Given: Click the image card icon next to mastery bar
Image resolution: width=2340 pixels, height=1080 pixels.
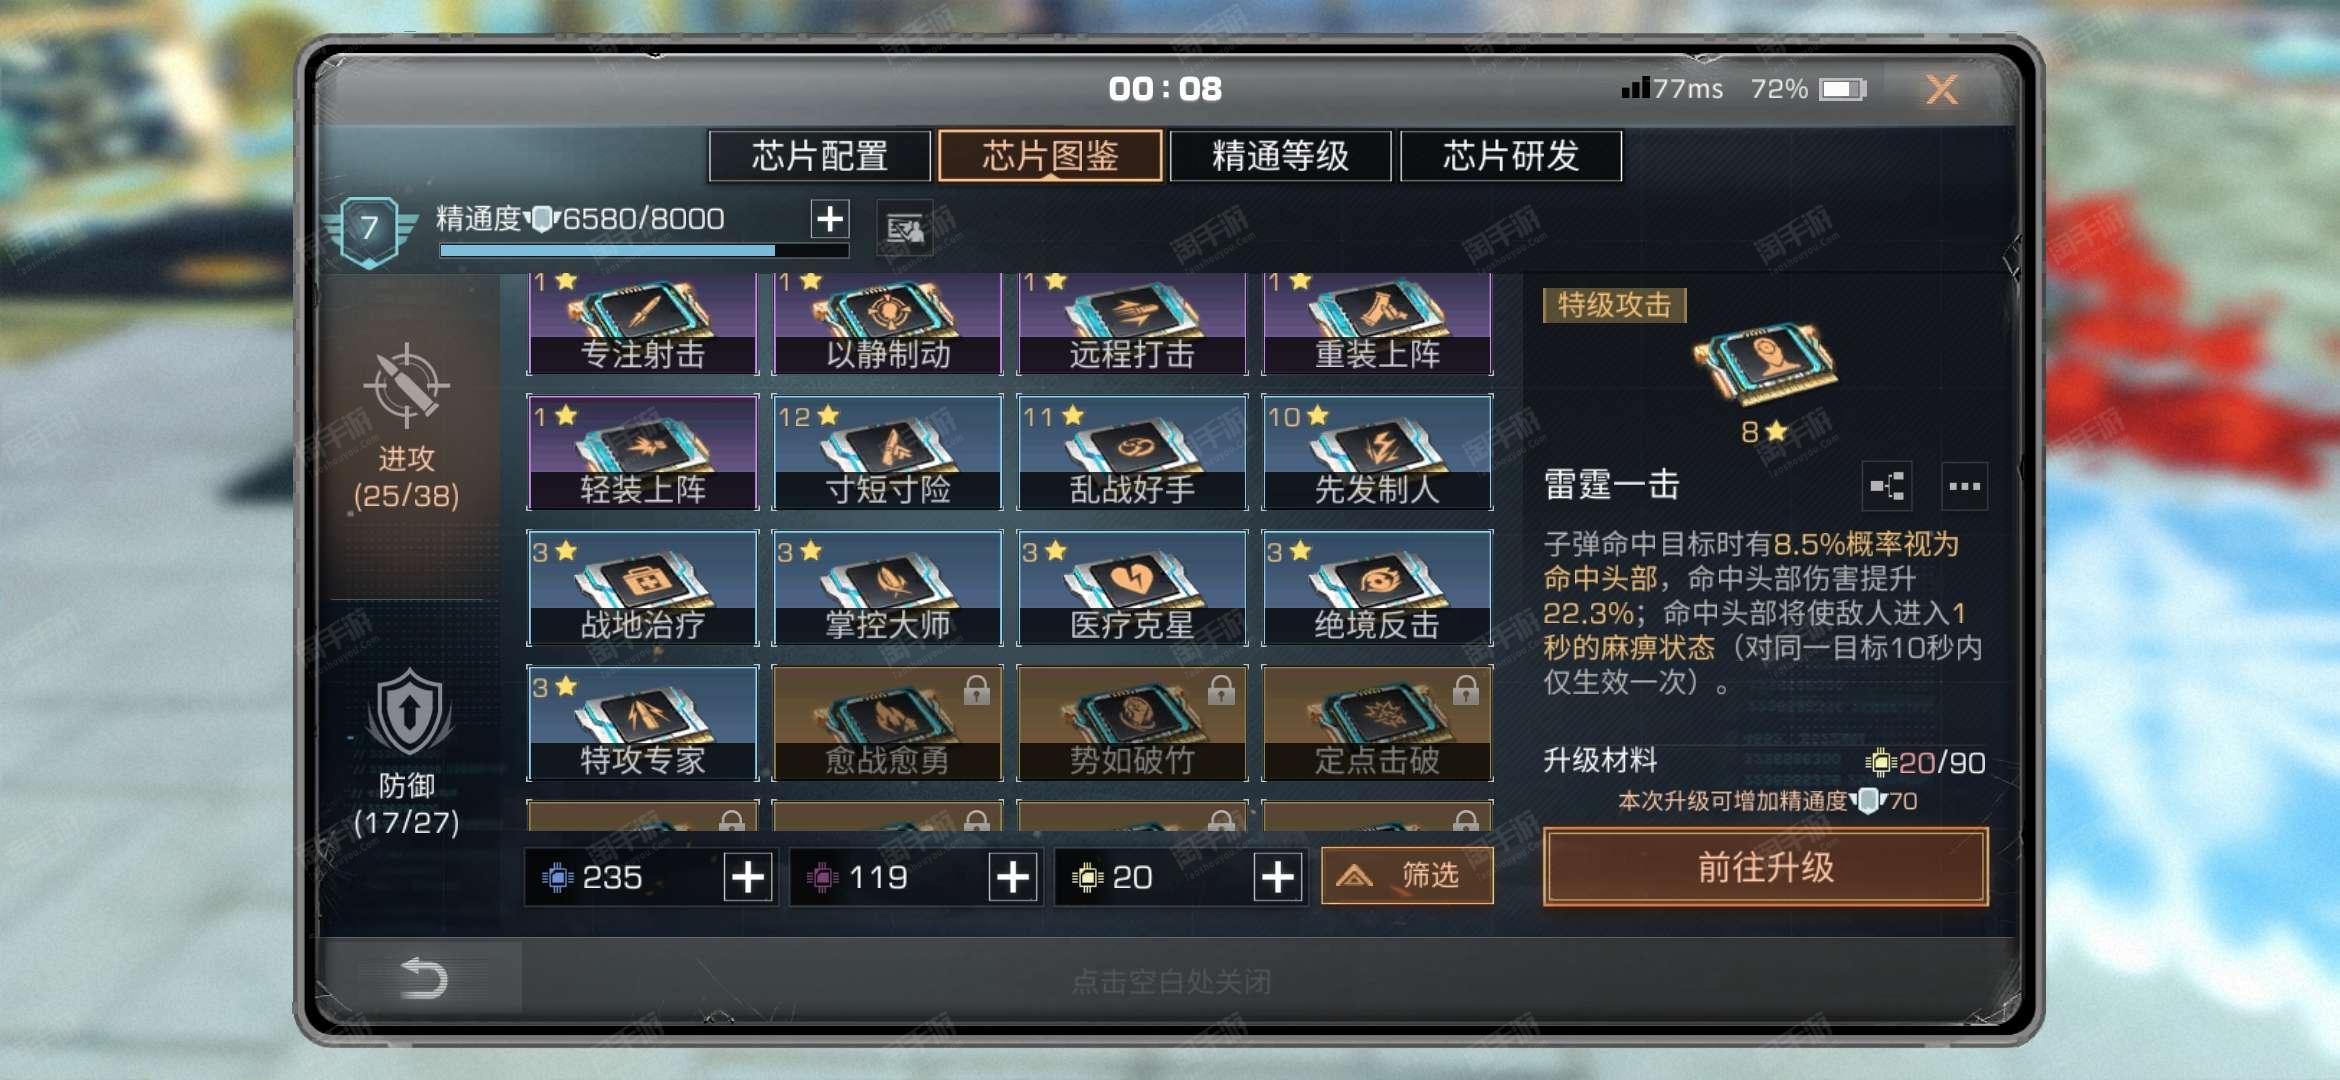Looking at the screenshot, I should [x=905, y=229].
